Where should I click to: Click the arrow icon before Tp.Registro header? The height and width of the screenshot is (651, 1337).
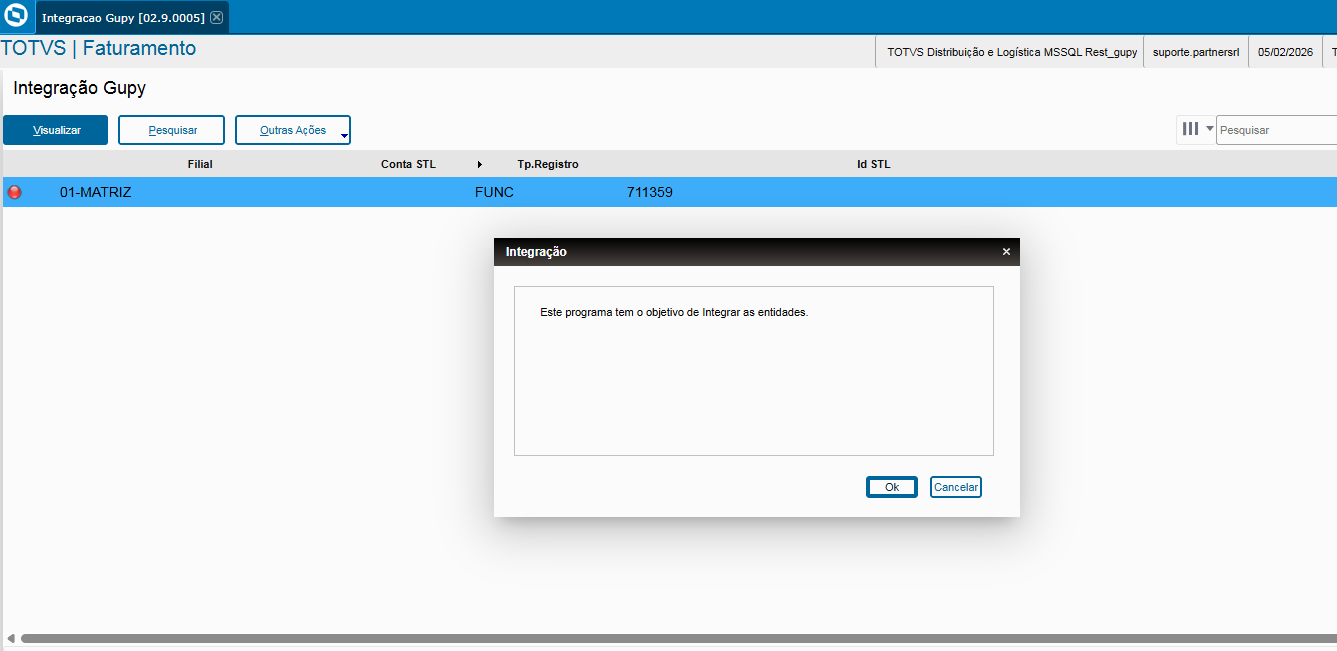pyautogui.click(x=480, y=164)
